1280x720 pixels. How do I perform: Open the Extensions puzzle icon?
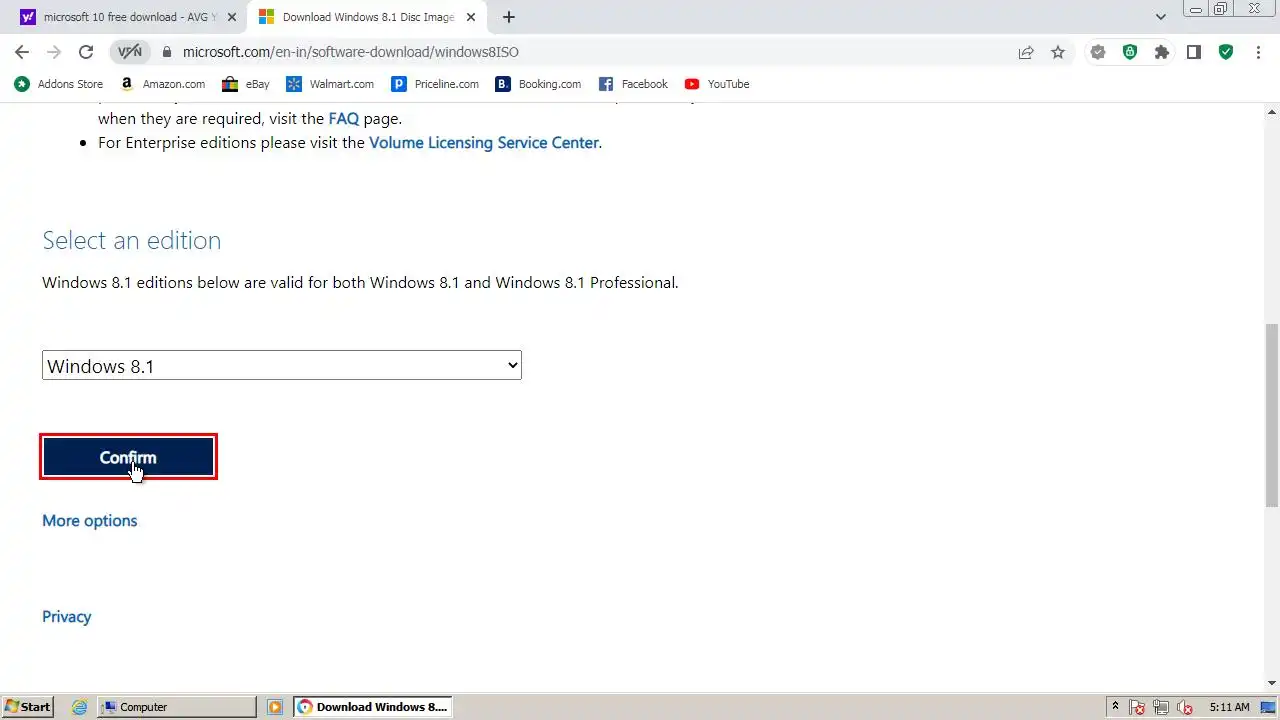[1162, 52]
